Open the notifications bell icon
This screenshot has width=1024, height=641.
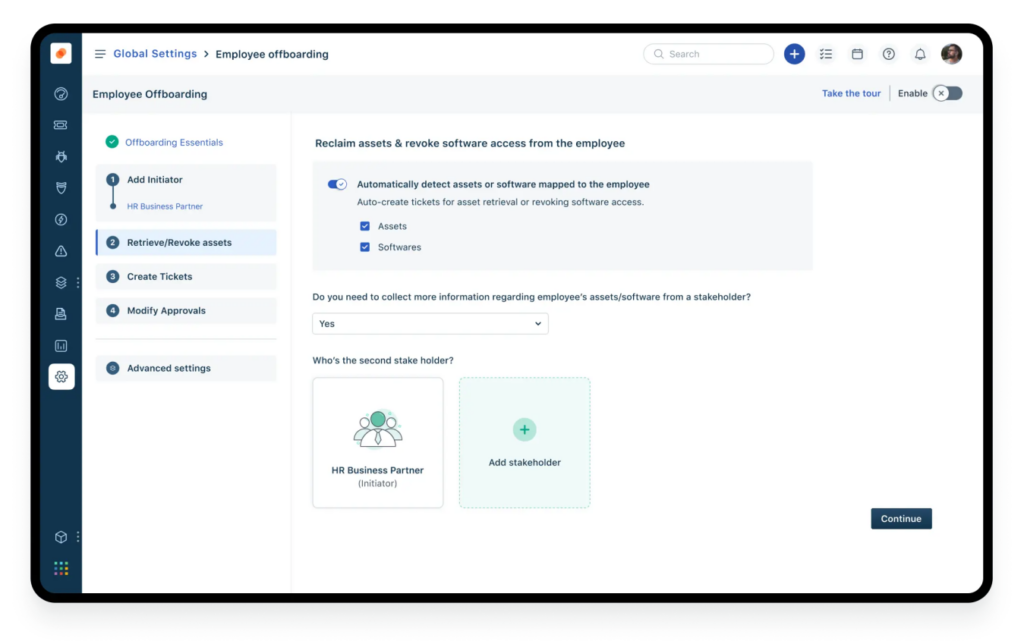tap(920, 54)
